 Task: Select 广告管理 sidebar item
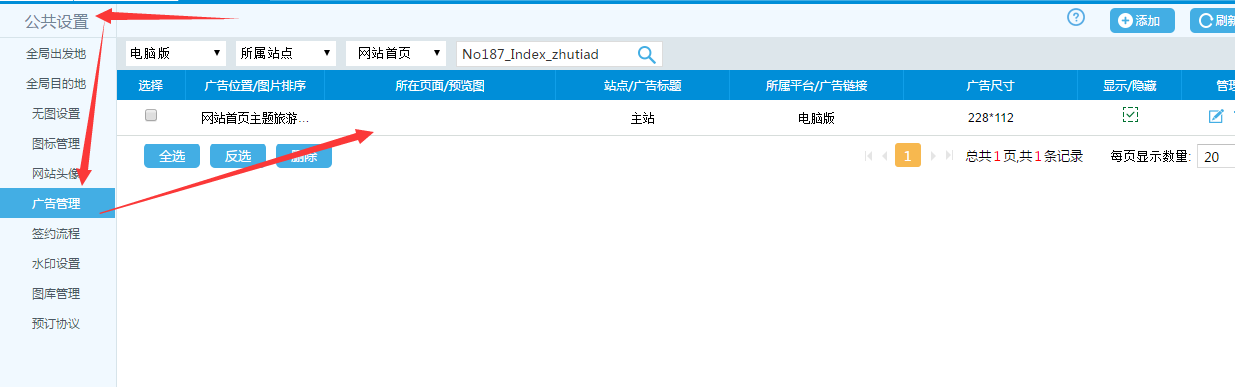pyautogui.click(x=57, y=204)
